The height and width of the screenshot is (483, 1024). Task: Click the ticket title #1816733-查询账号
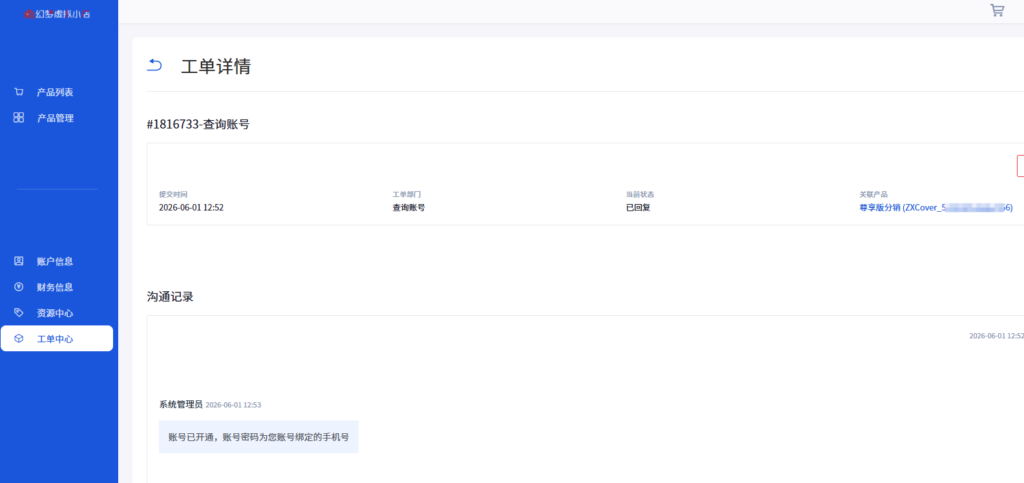click(198, 124)
